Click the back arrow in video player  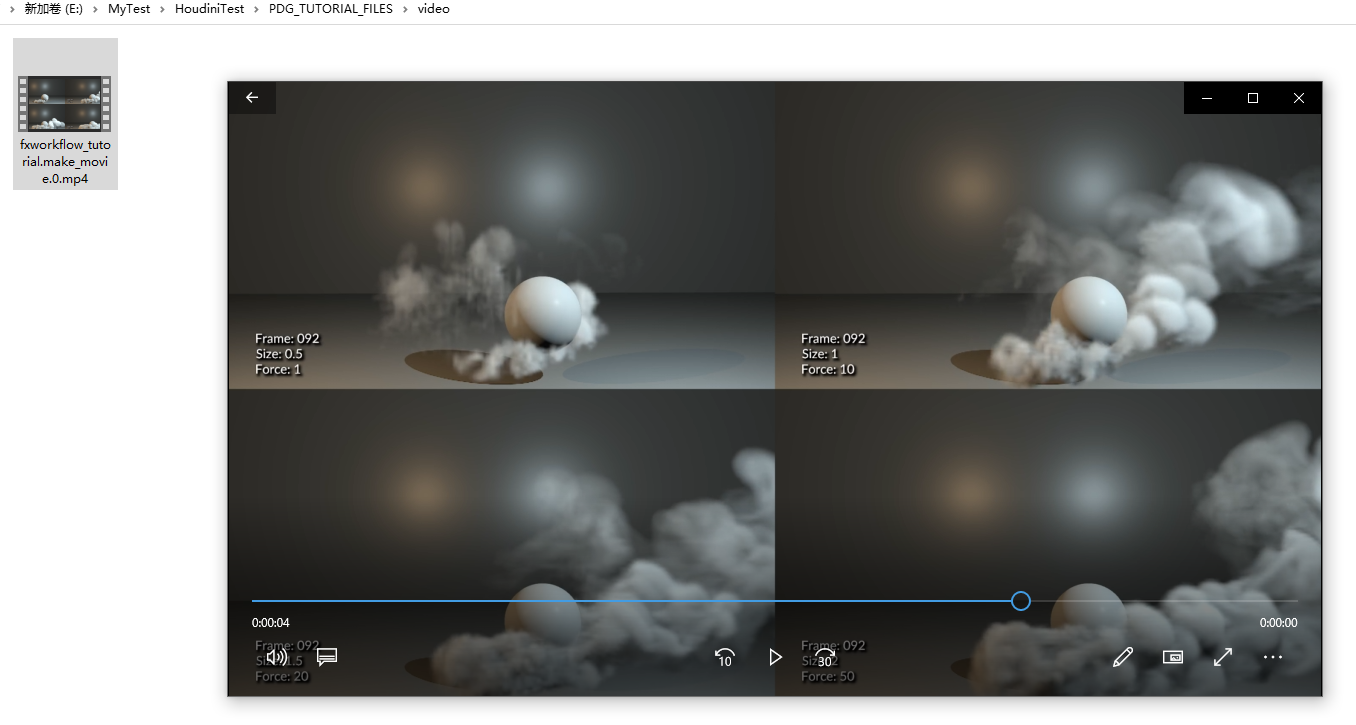click(252, 98)
